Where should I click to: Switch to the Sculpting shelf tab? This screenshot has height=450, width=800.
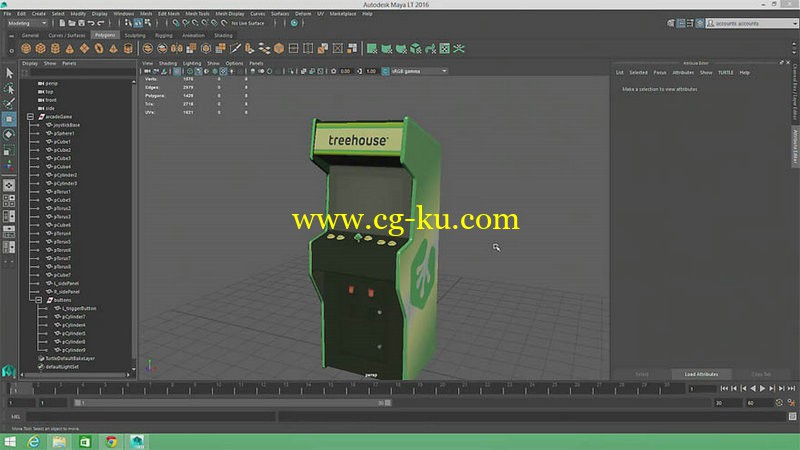[135, 35]
